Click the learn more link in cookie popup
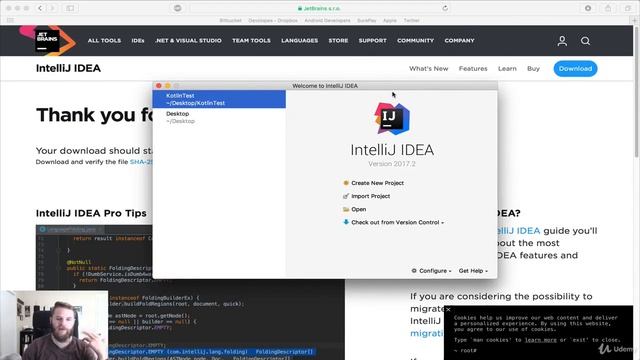The image size is (640, 360). coord(540,340)
